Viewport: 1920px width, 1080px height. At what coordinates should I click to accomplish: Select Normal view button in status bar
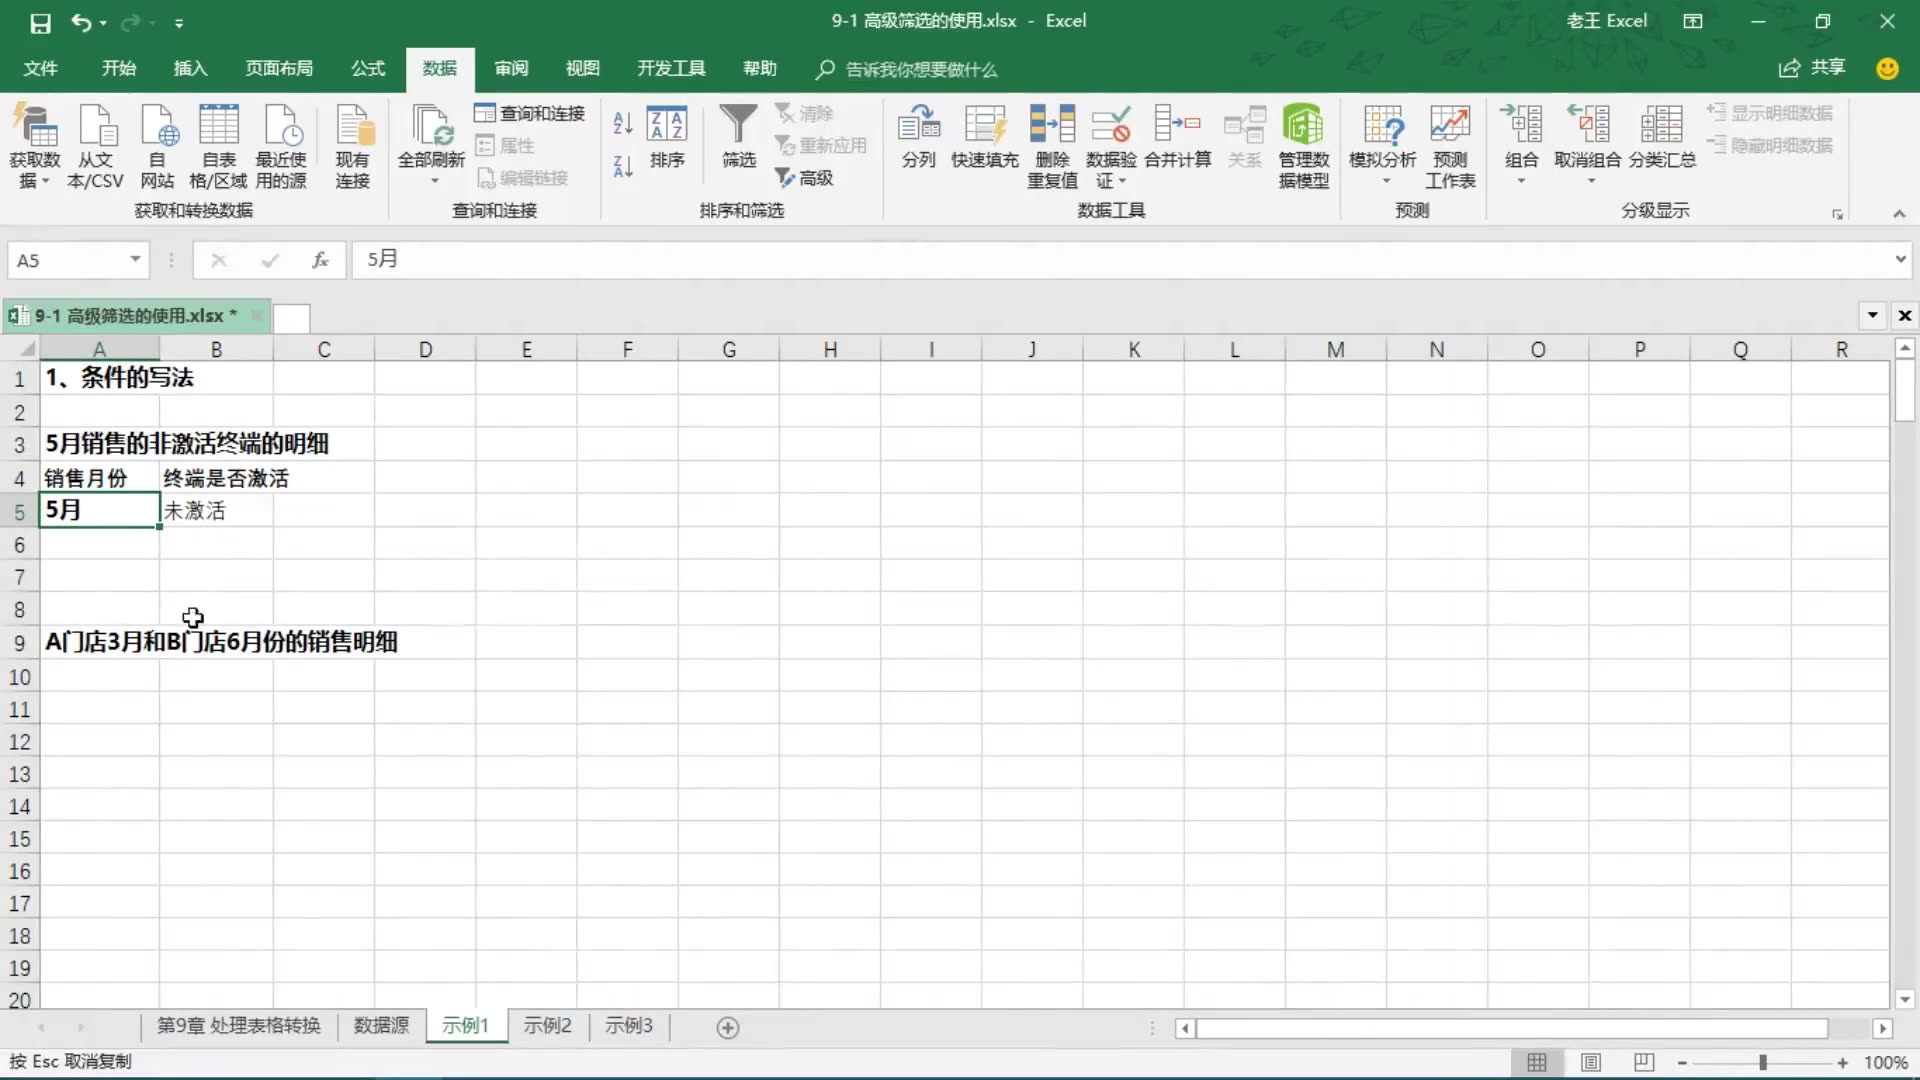[x=1537, y=1062]
